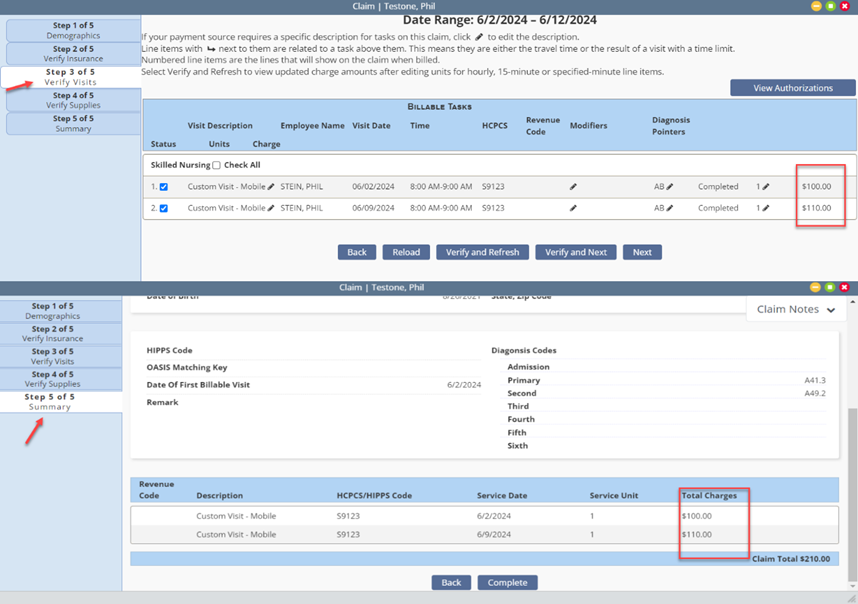Image resolution: width=858 pixels, height=604 pixels.
Task: Edit units pencil for first visit row
Action: [x=766, y=187]
